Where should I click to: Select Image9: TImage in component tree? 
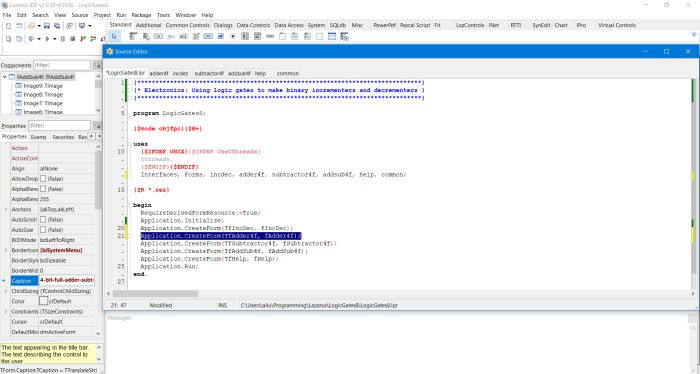tap(43, 86)
